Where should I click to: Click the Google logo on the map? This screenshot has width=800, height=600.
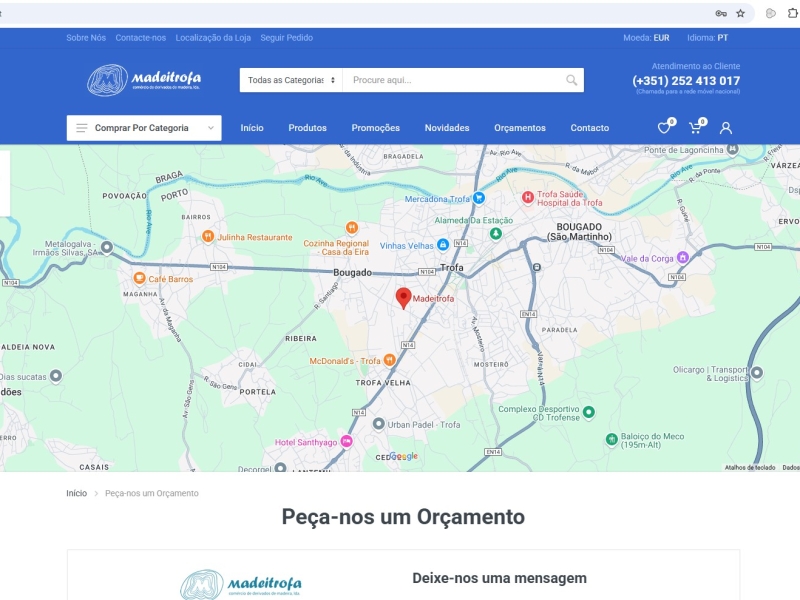[x=404, y=456]
